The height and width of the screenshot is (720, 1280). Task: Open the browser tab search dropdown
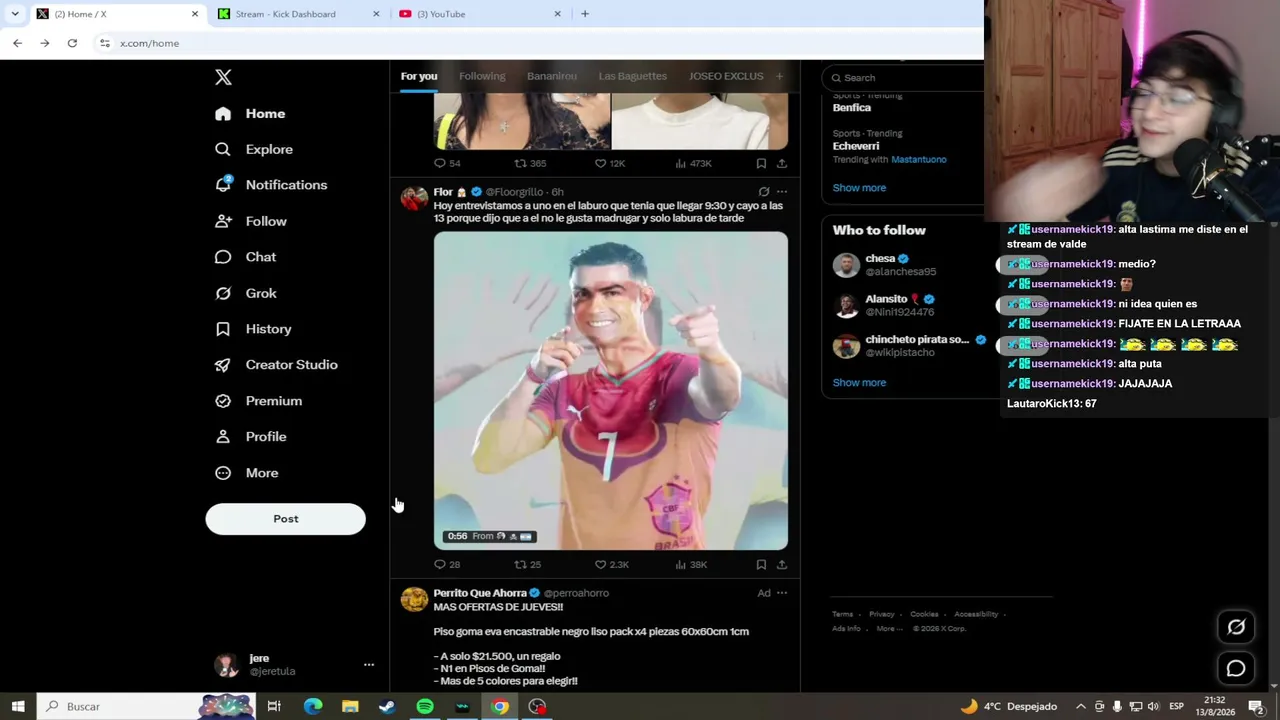click(15, 14)
